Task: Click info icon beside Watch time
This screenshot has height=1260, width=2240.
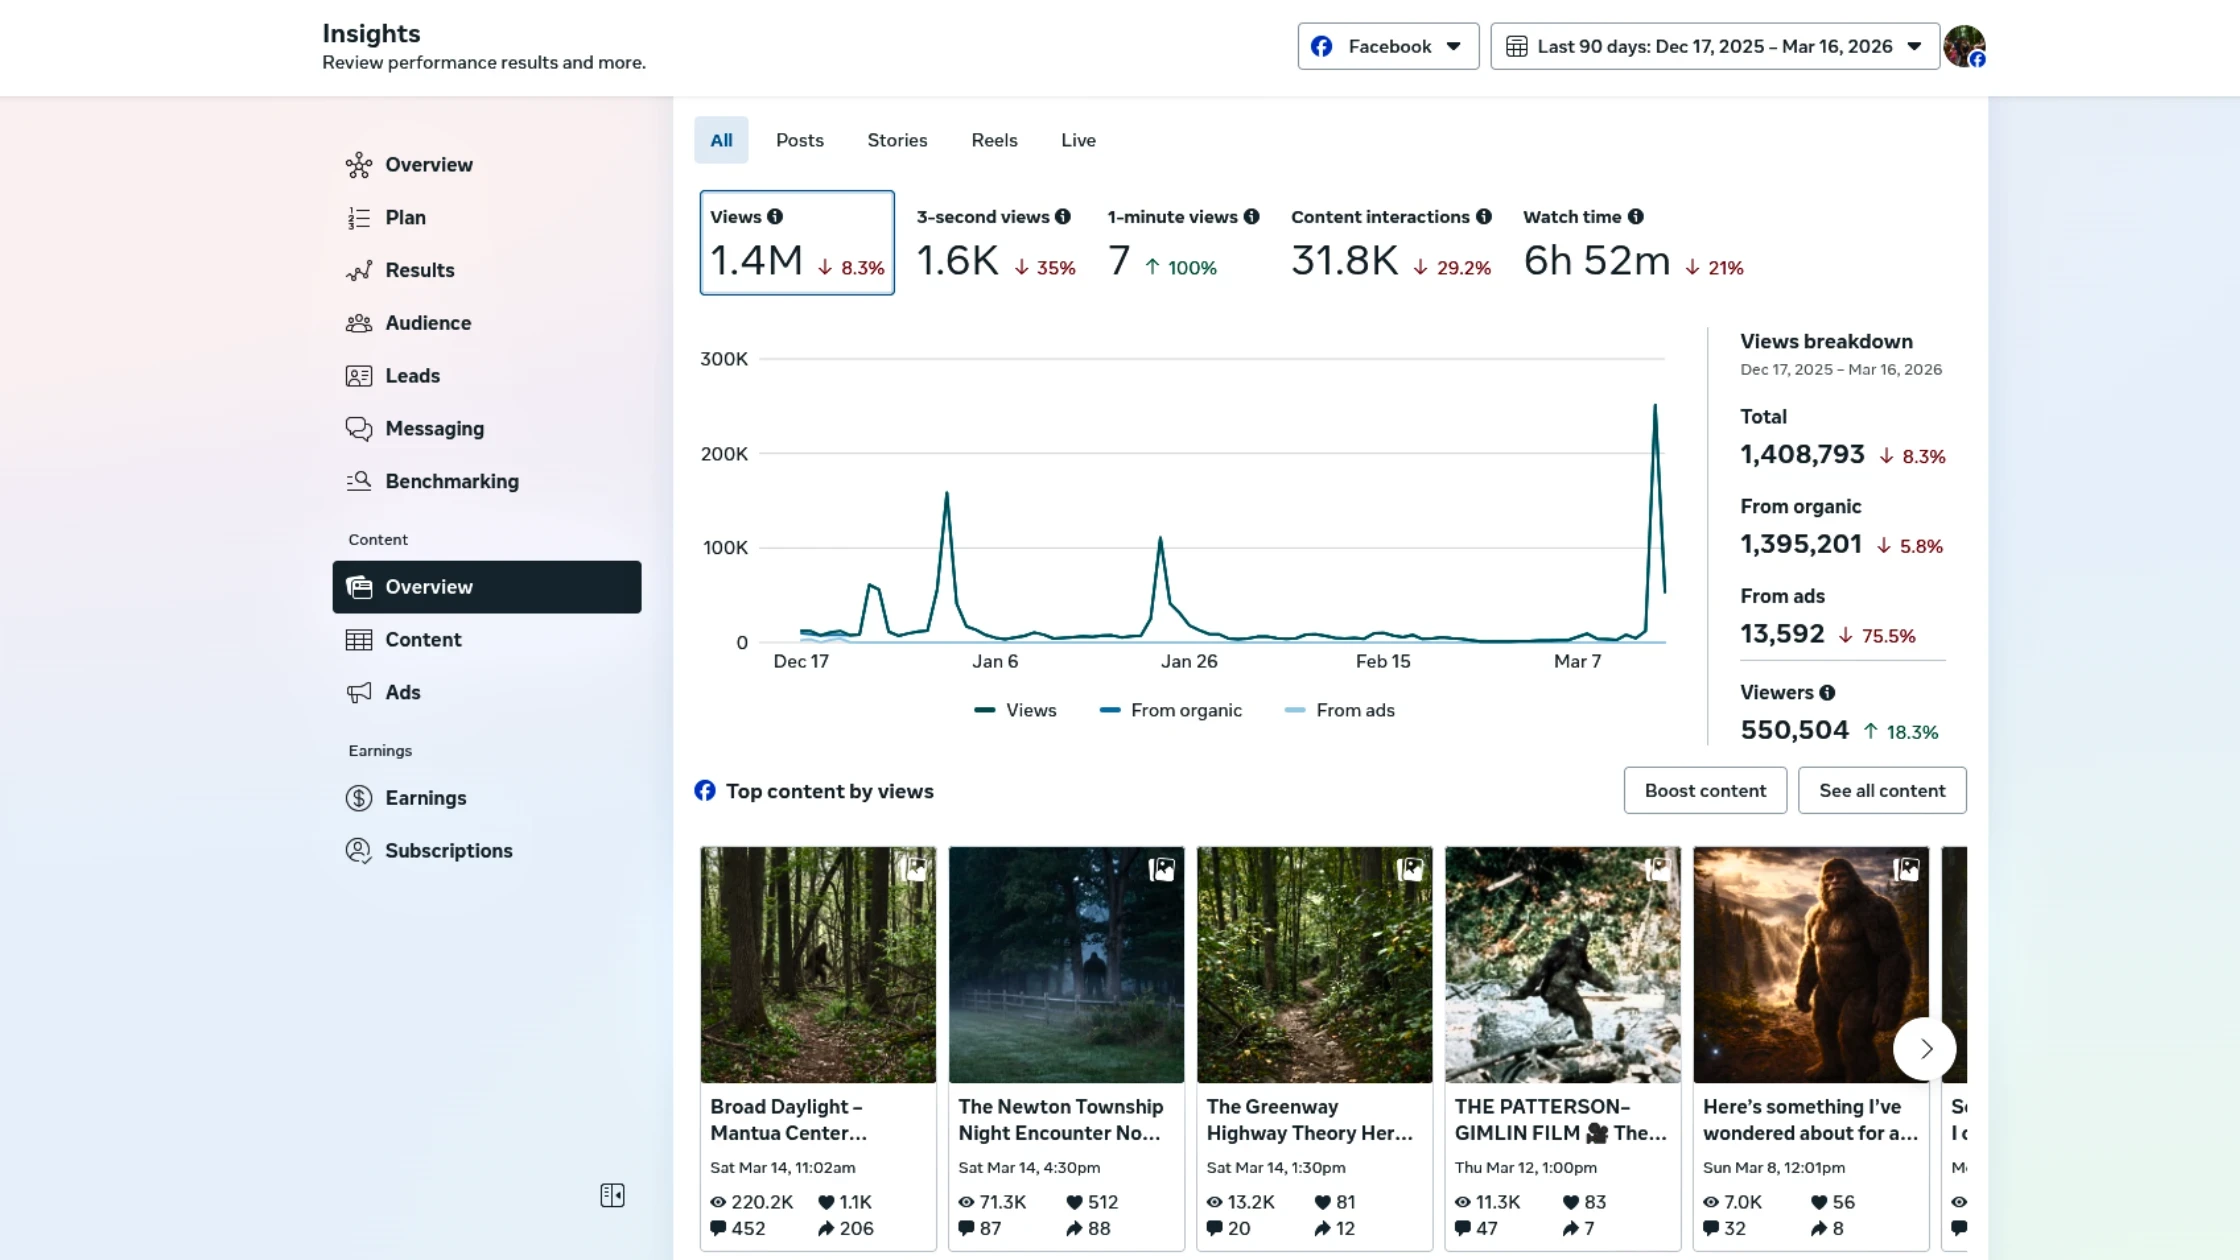Action: (x=1635, y=217)
